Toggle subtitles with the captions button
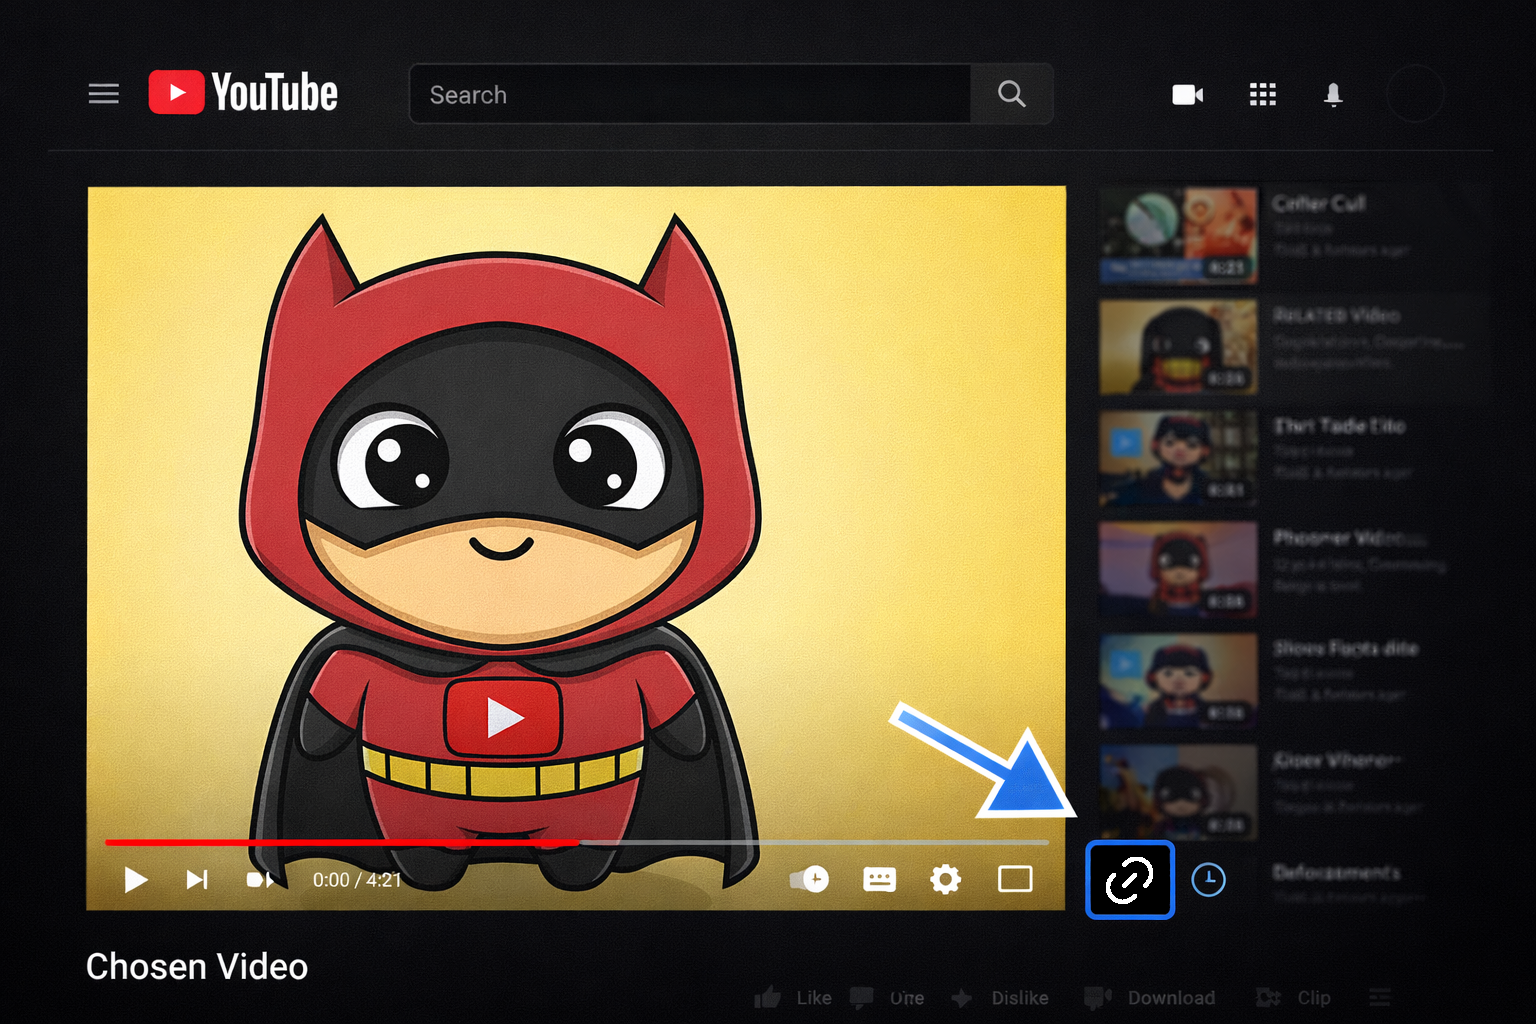The height and width of the screenshot is (1024, 1536). (879, 880)
